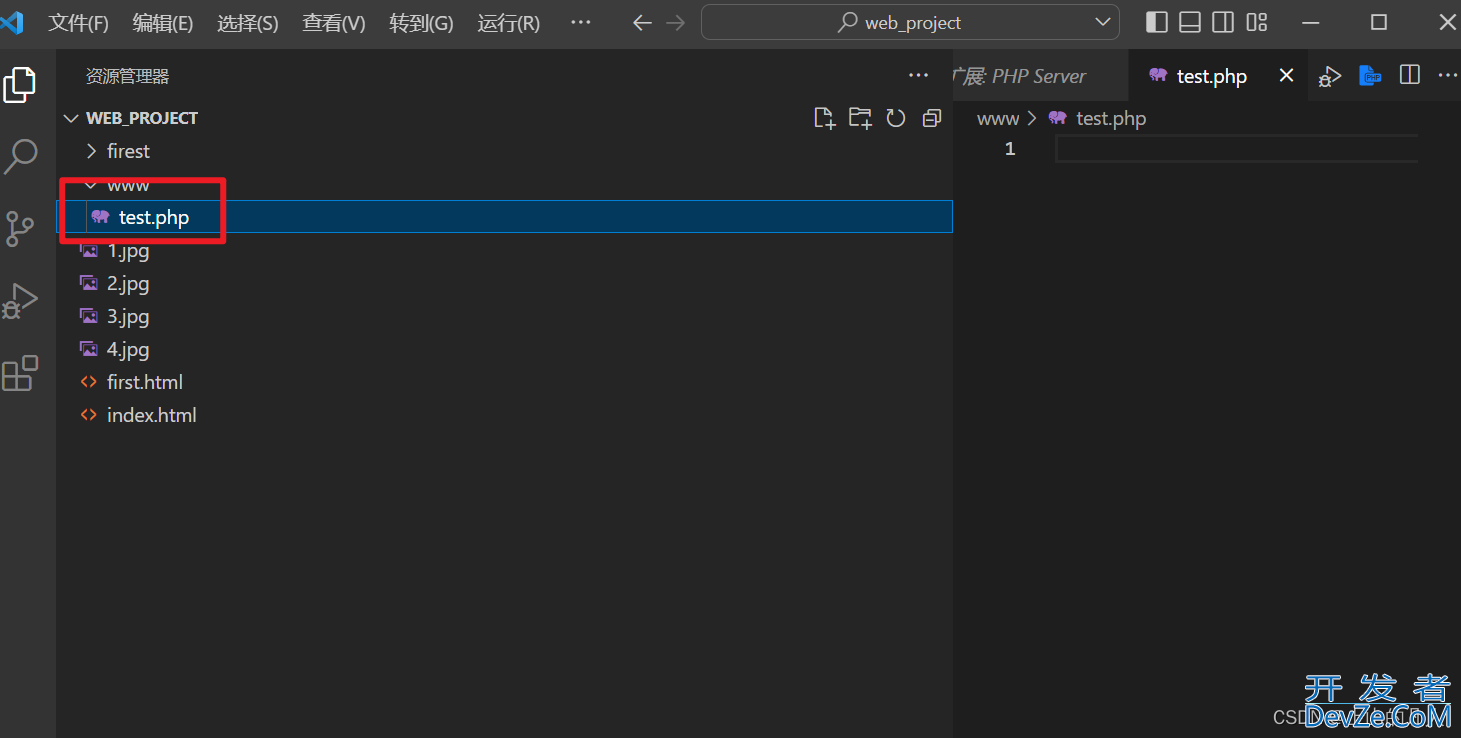This screenshot has width=1461, height=738.
Task: Open the 转到(G) menu
Action: pyautogui.click(x=421, y=24)
